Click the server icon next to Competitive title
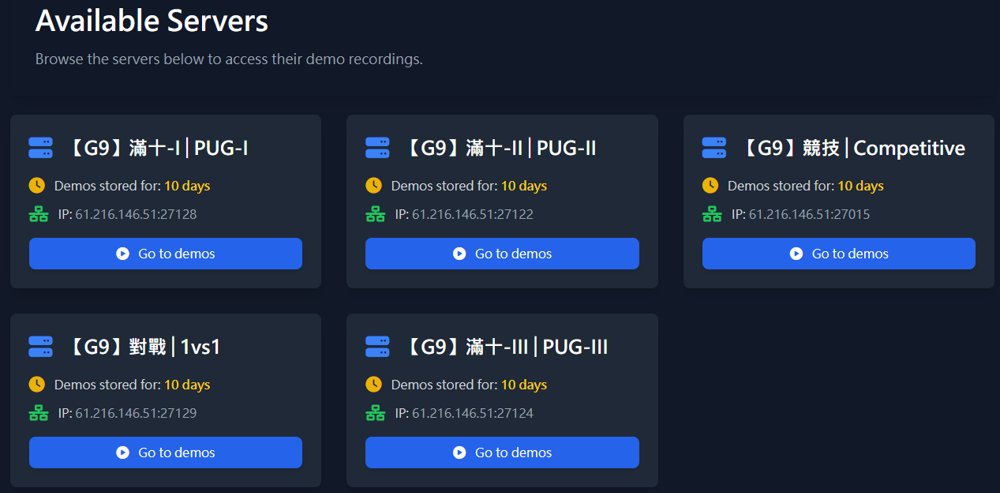1000x493 pixels. click(x=714, y=148)
